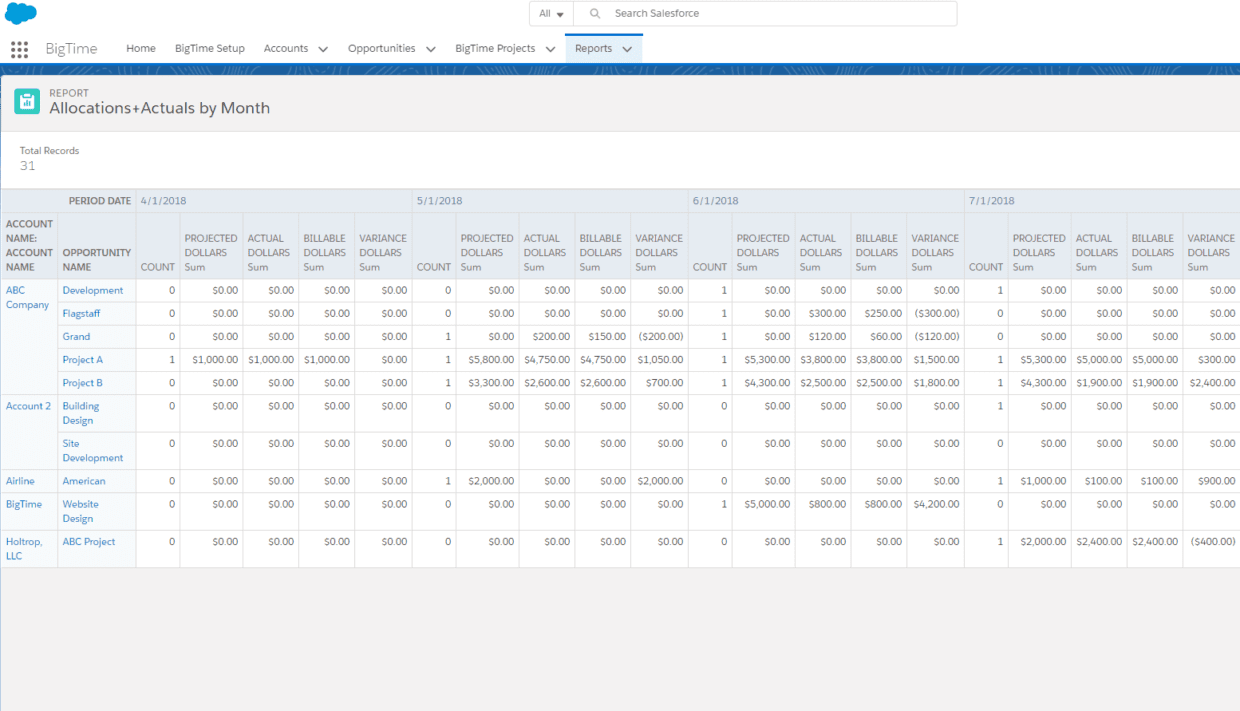
Task: Open the BigTime Projects dropdown arrow
Action: click(549, 48)
